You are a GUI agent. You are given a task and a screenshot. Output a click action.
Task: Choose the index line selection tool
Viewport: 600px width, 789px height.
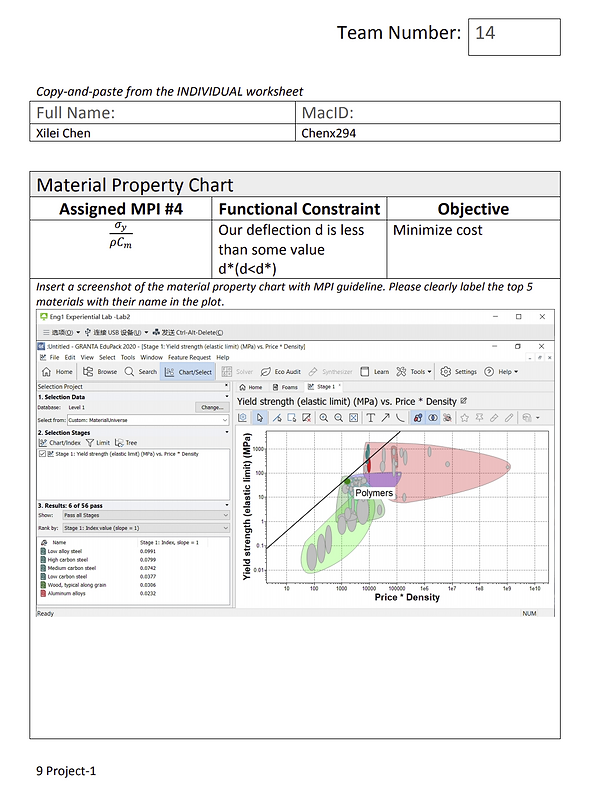coord(277,418)
